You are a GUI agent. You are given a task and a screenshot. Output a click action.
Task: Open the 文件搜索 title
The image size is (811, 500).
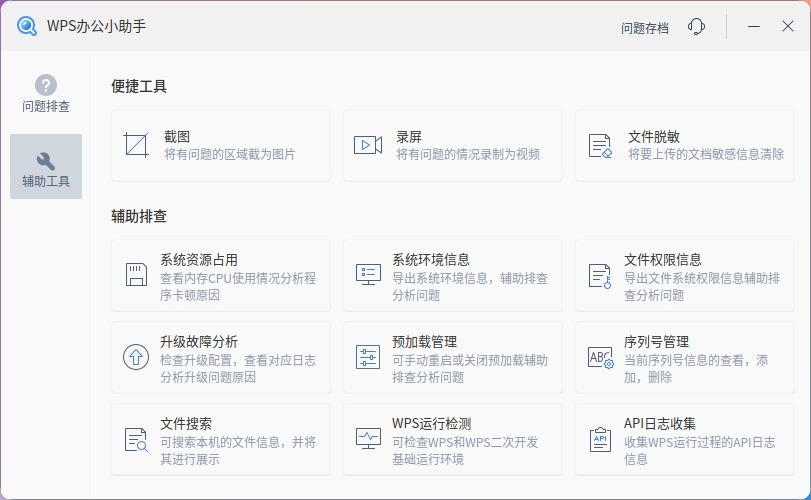pos(186,424)
